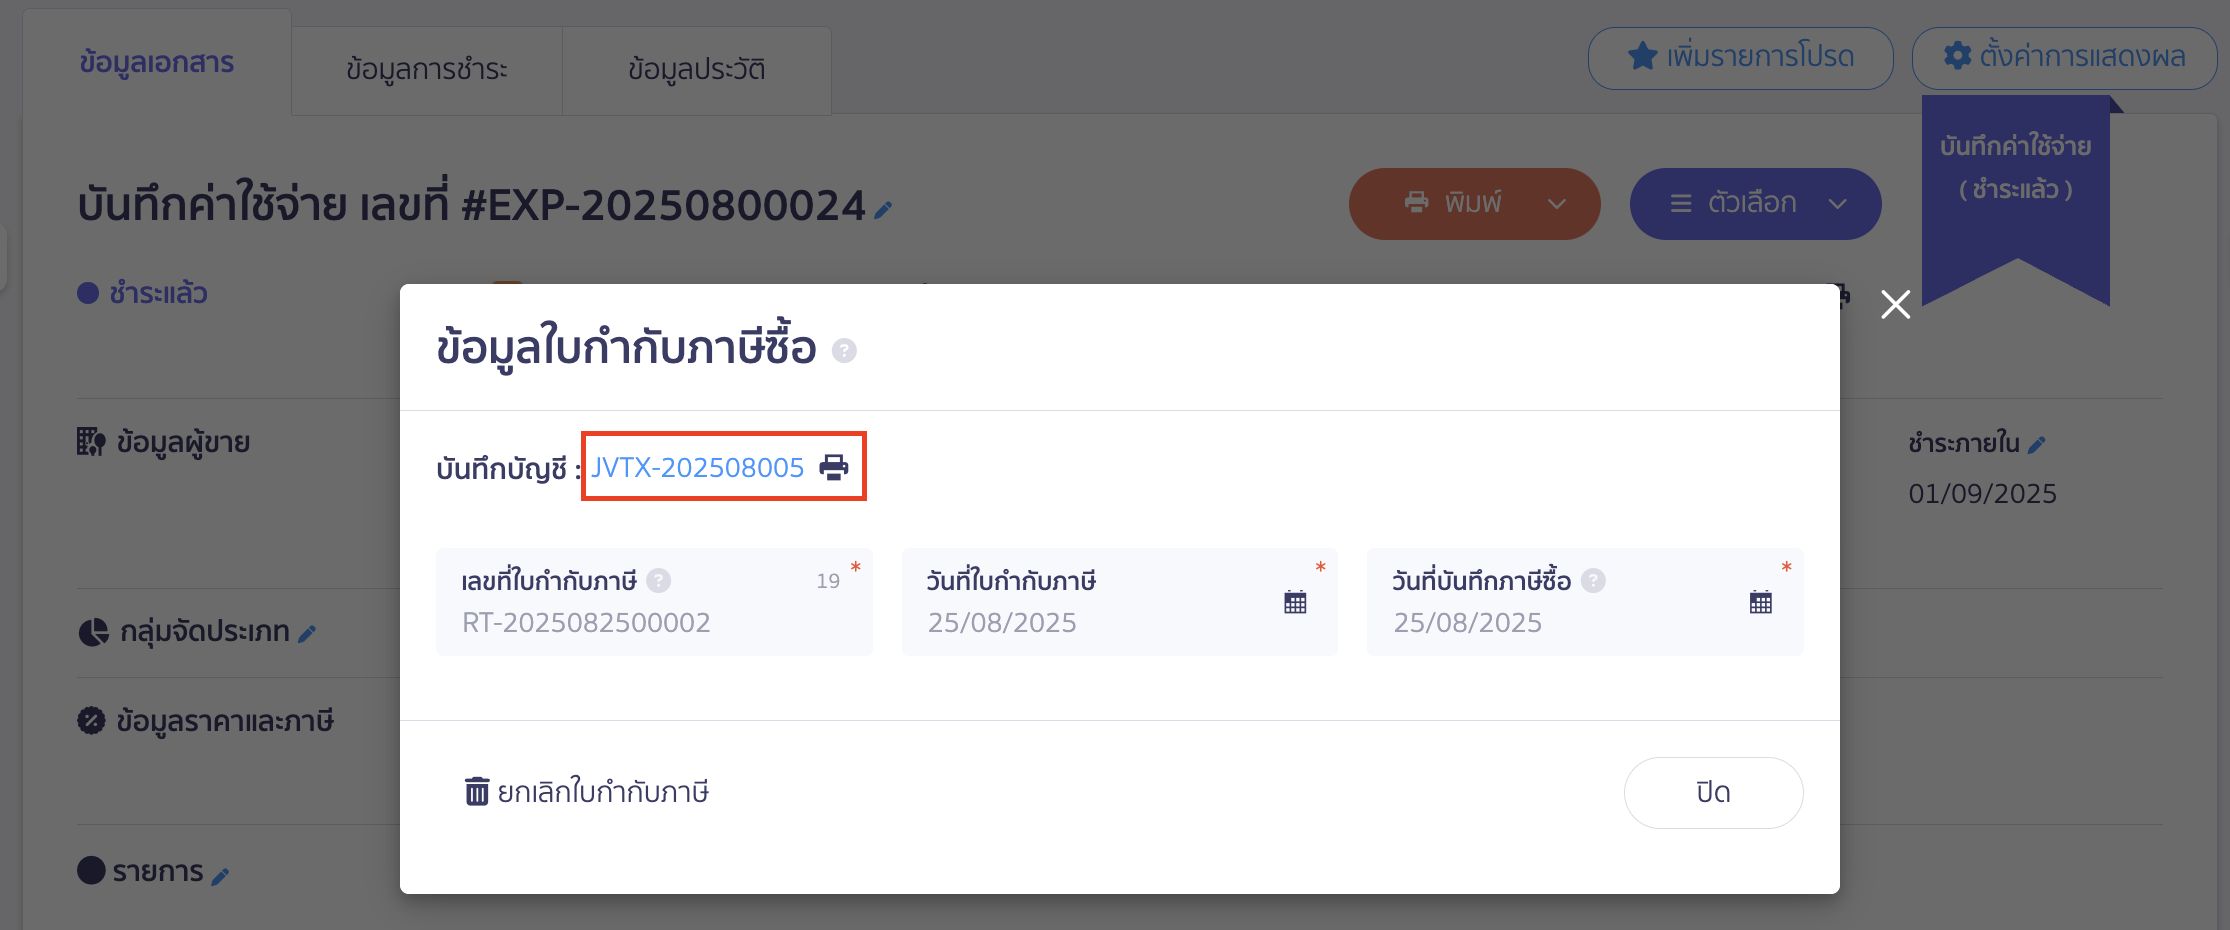Click the ข้อมูลราคาและภาษี section heading
The width and height of the screenshot is (2230, 930).
pos(225,721)
